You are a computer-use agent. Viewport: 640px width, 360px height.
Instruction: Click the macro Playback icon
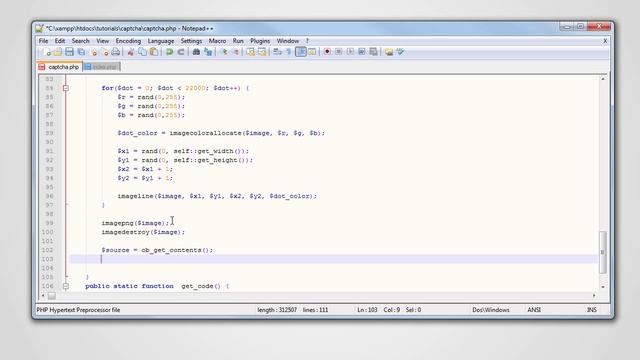click(x=350, y=52)
